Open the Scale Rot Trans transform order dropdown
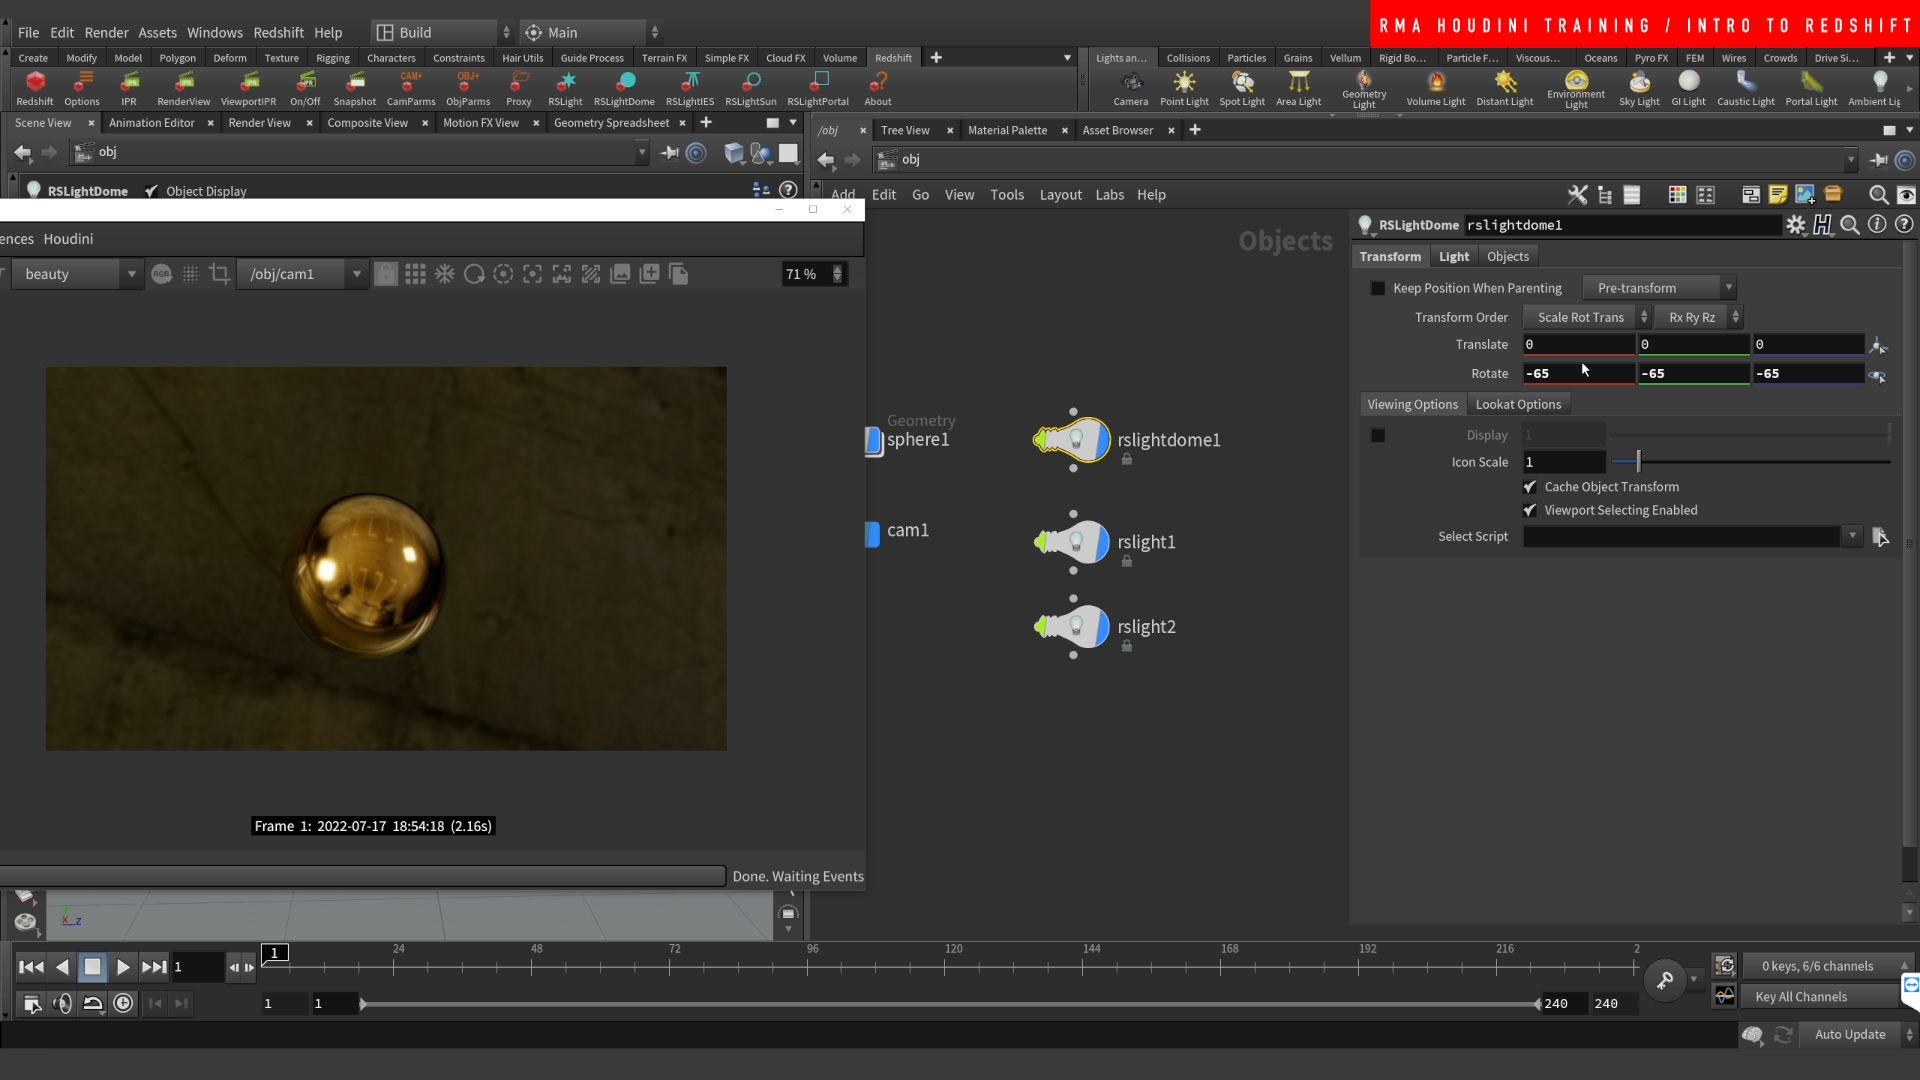This screenshot has height=1080, width=1920. (1585, 317)
